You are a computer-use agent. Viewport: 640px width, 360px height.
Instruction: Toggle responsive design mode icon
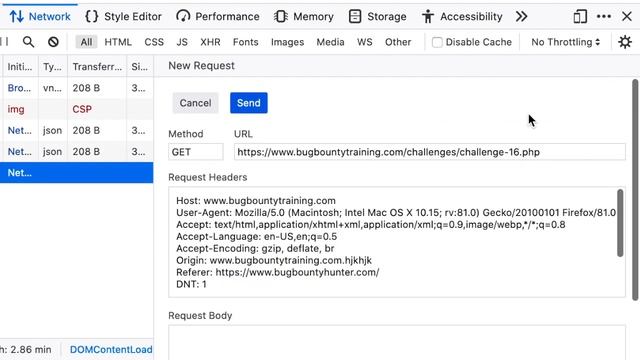[x=580, y=17]
